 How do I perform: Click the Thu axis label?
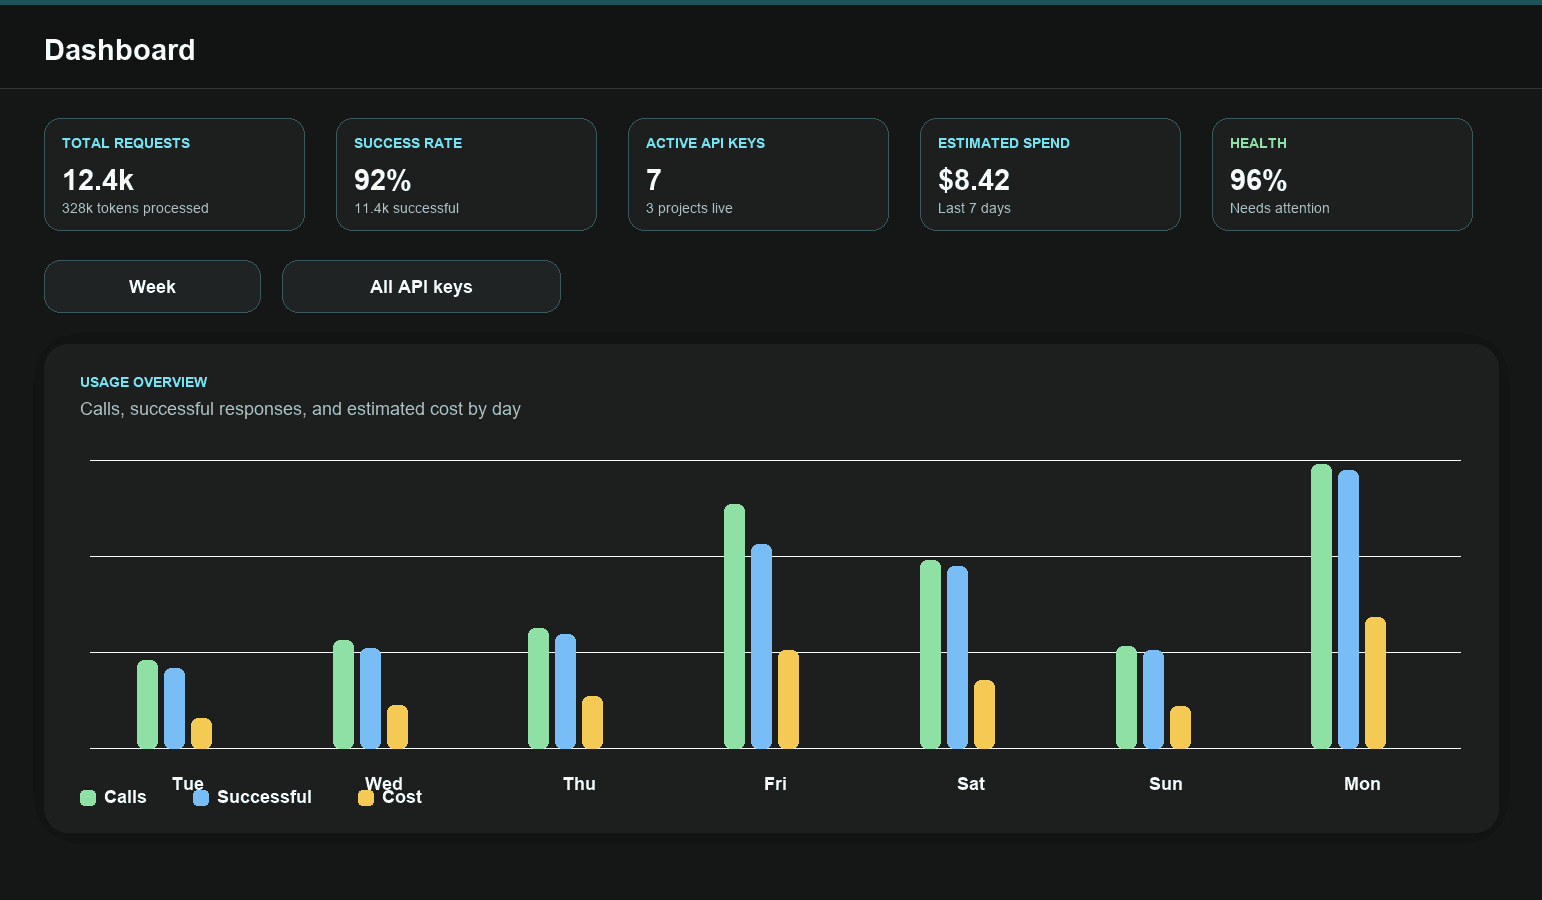click(579, 784)
